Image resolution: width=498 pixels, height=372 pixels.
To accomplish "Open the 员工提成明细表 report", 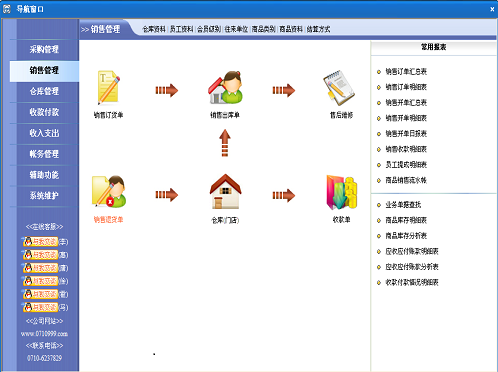I will (406, 165).
